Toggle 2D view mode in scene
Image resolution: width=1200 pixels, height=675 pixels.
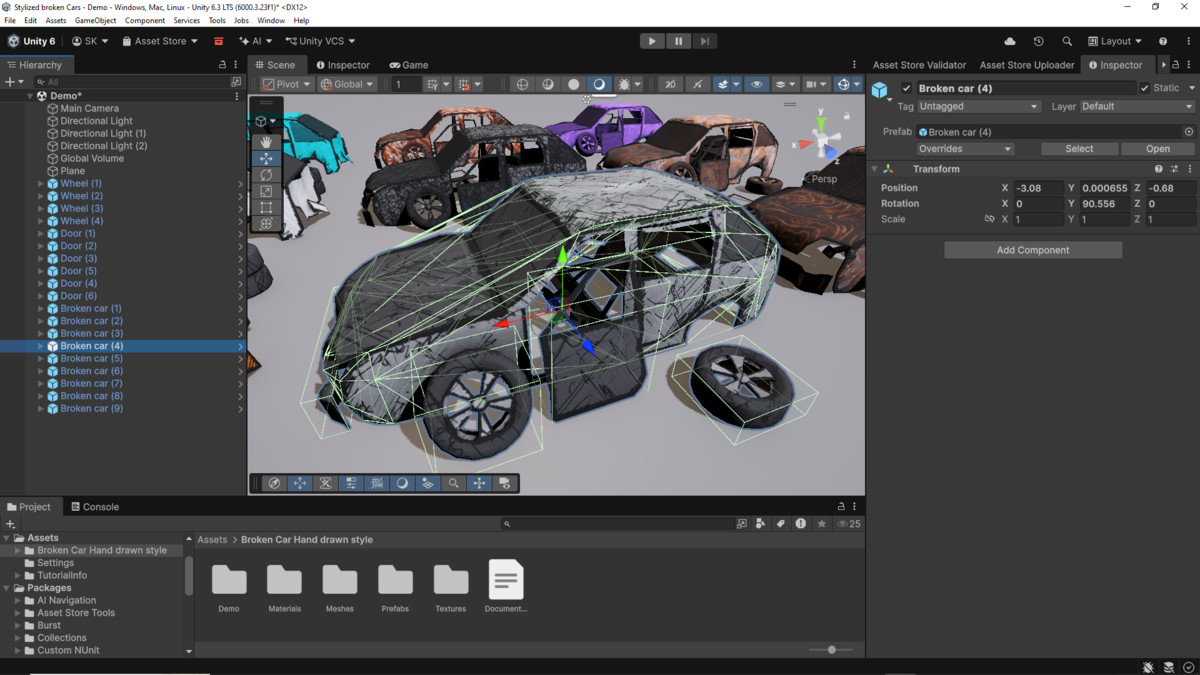[670, 84]
